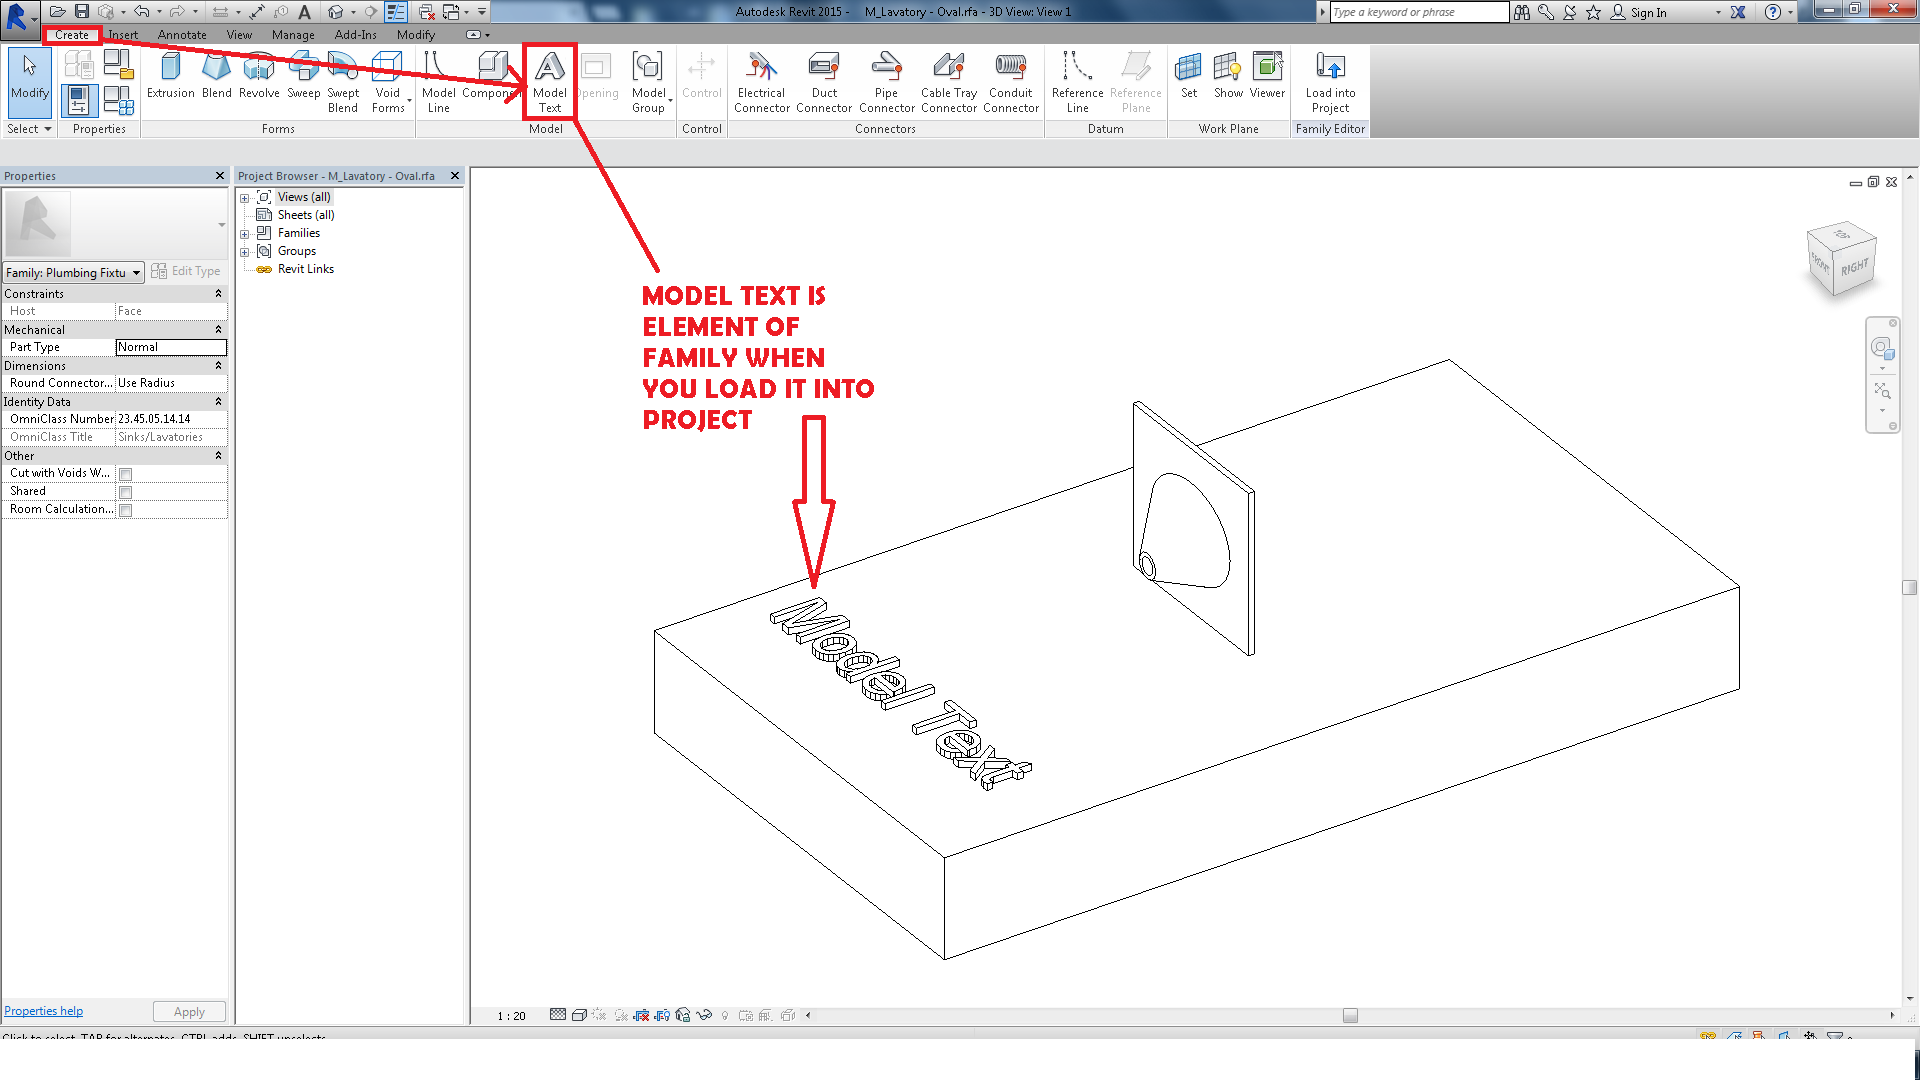Click the Pipe Connector tool
1920x1080 pixels.
[x=886, y=80]
